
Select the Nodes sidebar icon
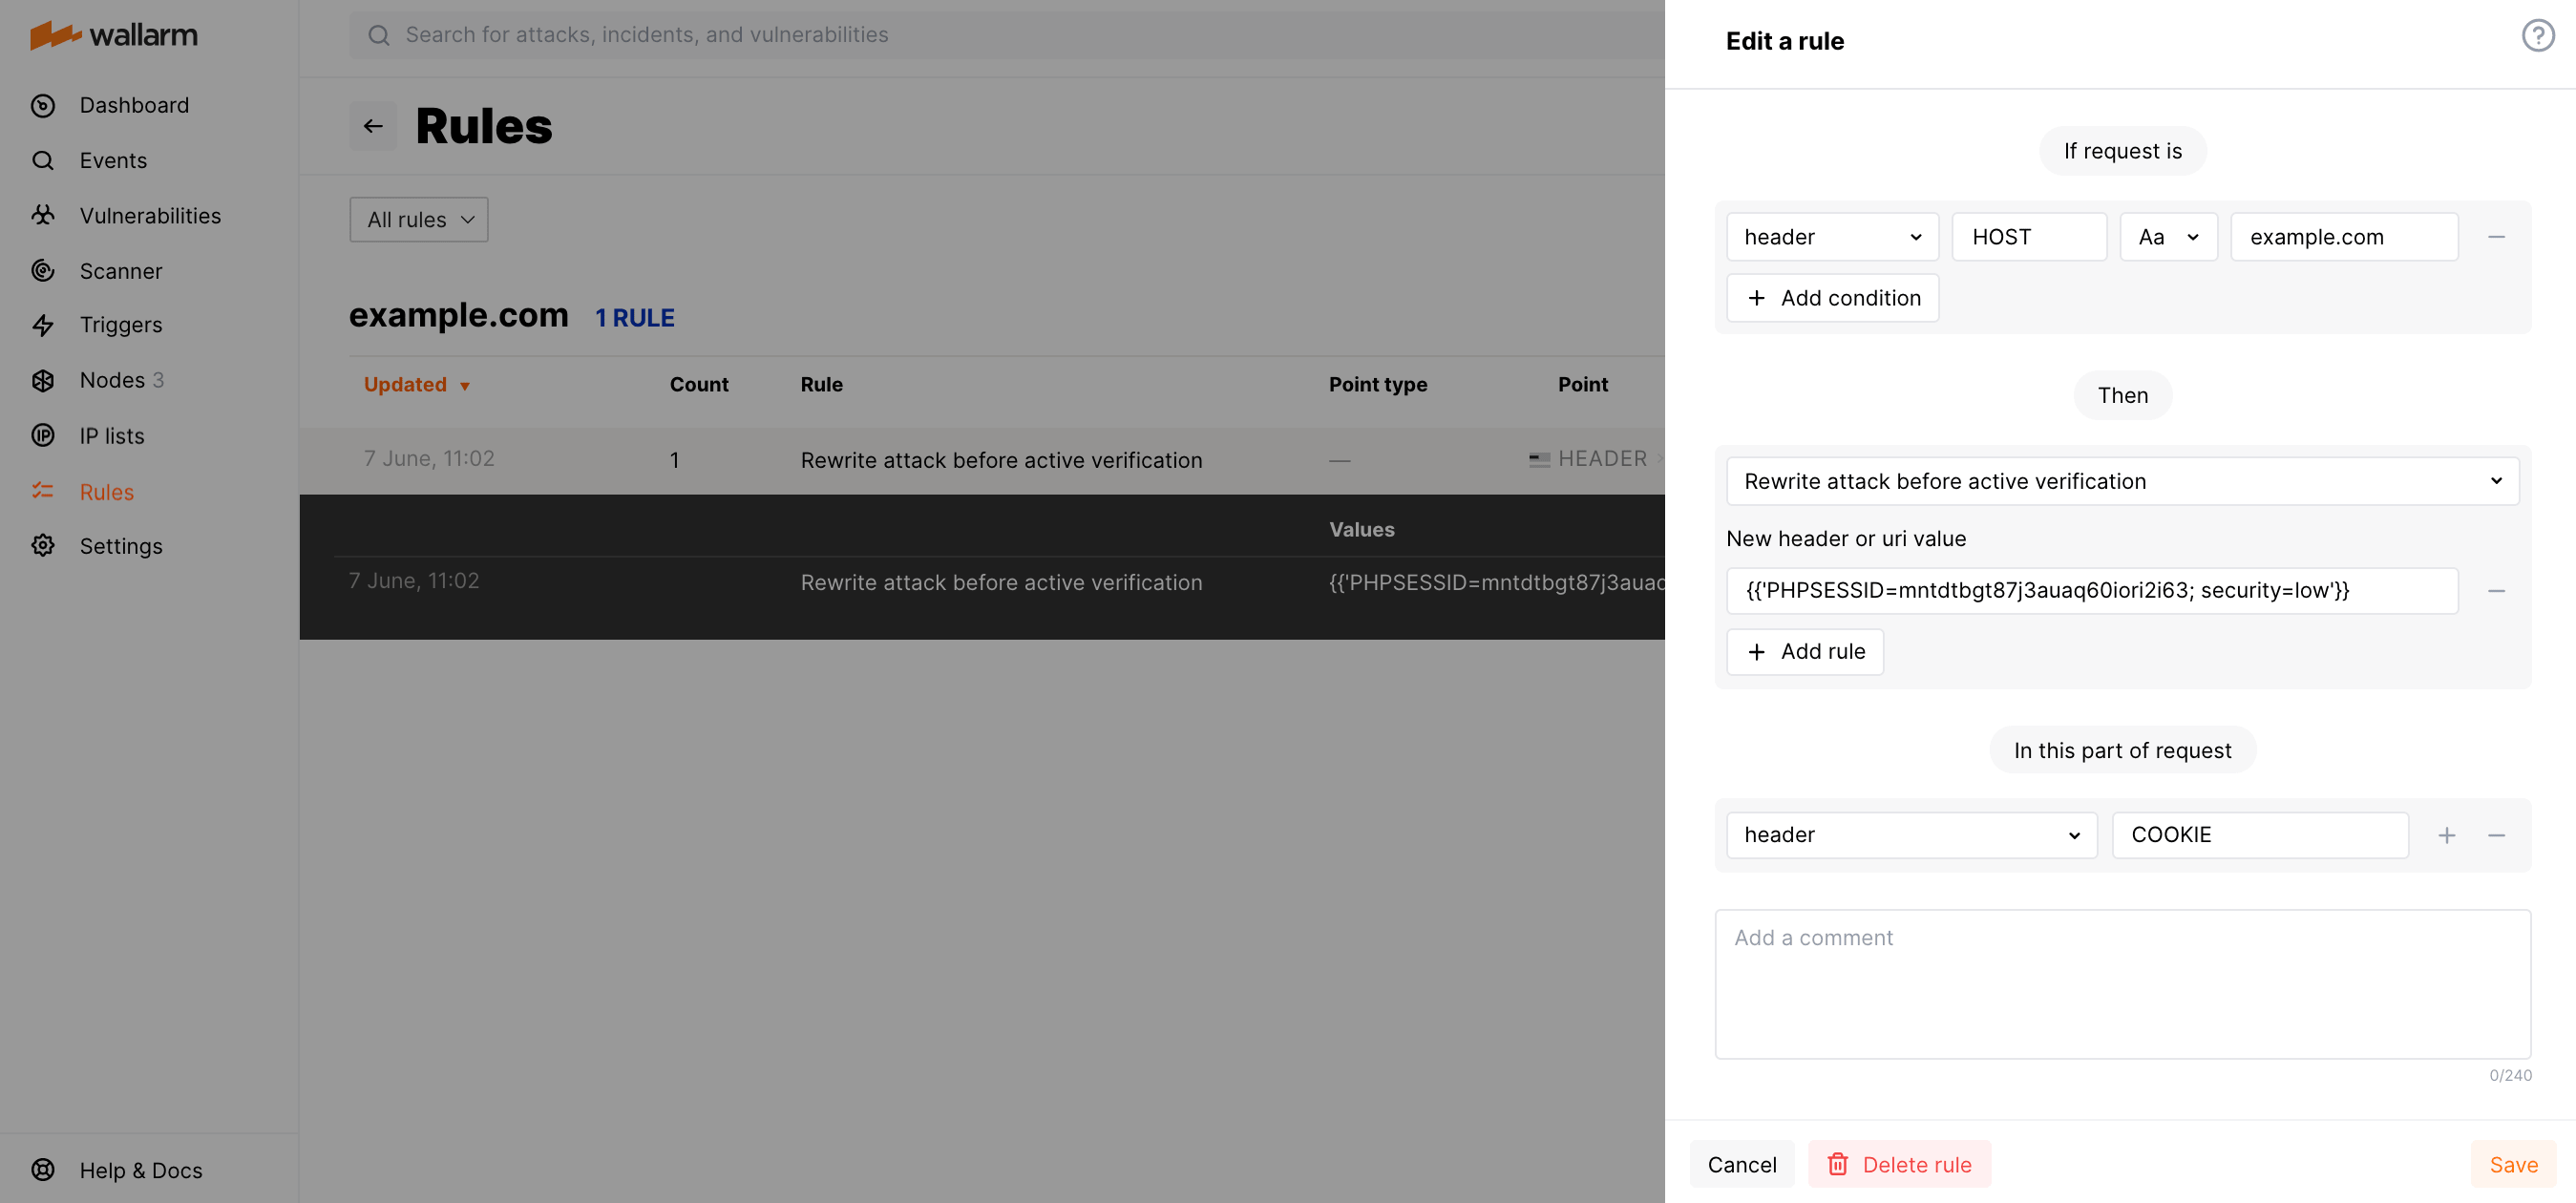click(43, 380)
